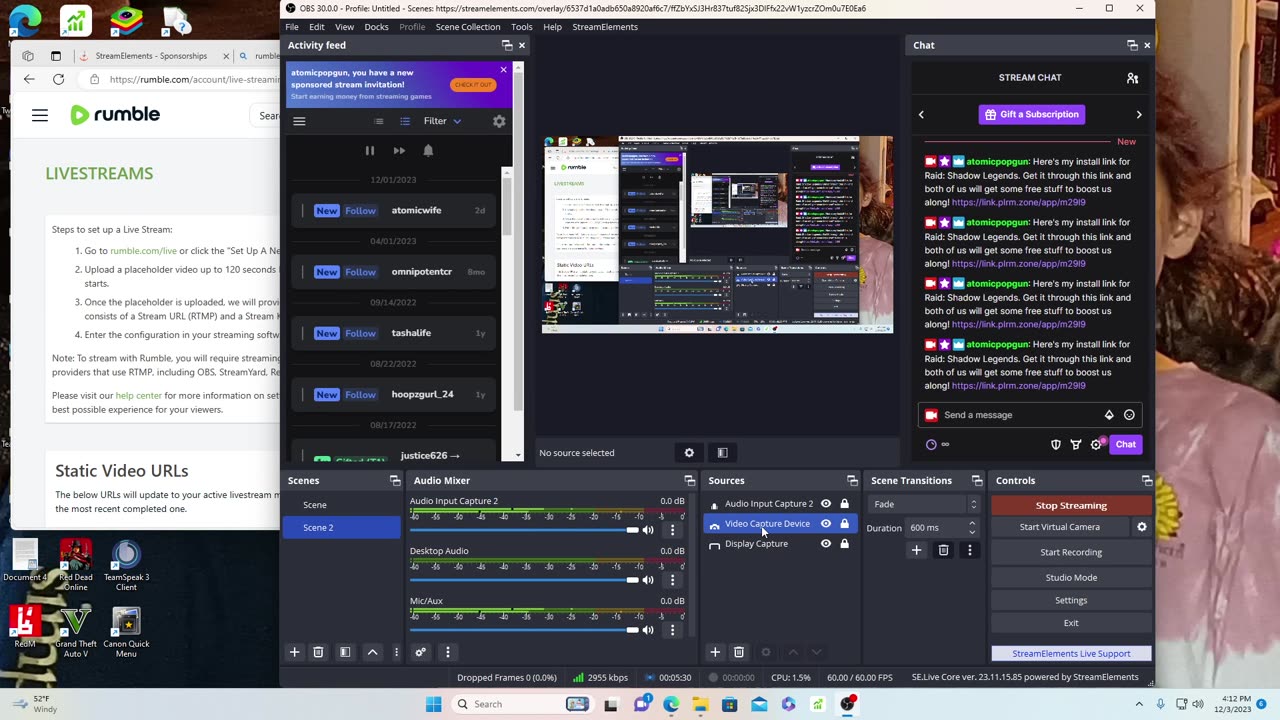Open the Tools menu
The height and width of the screenshot is (720, 1280).
tap(522, 27)
